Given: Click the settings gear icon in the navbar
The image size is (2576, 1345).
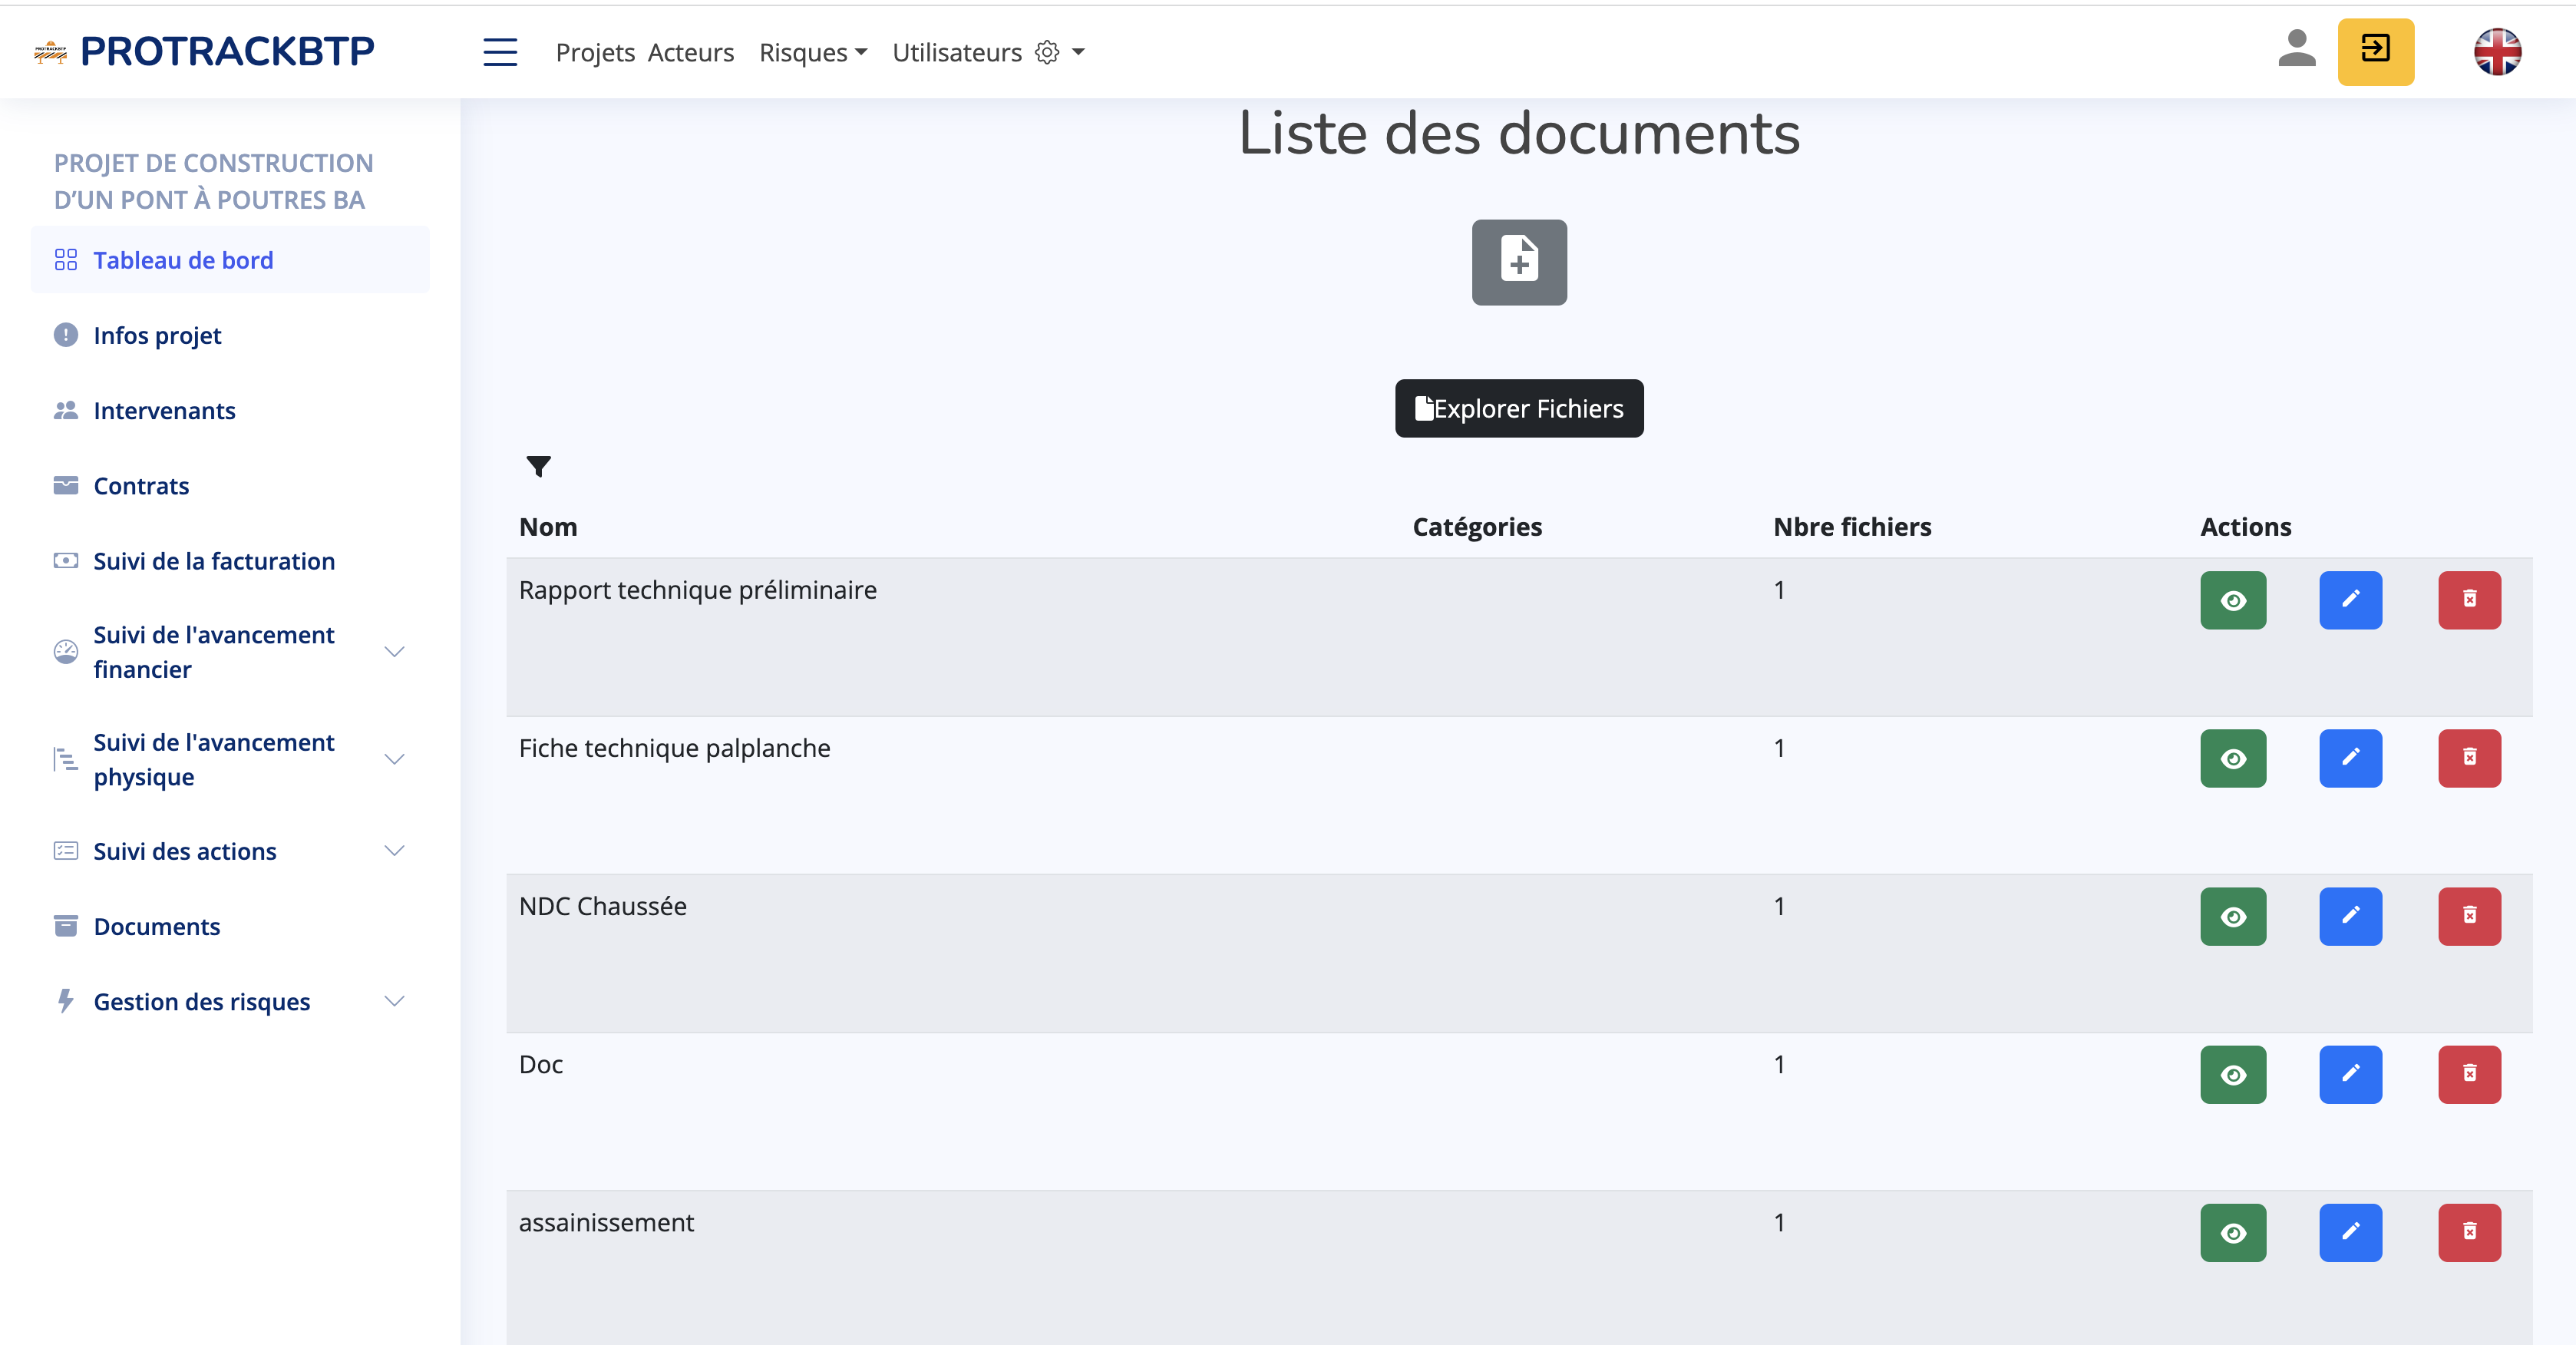Looking at the screenshot, I should pos(1047,52).
